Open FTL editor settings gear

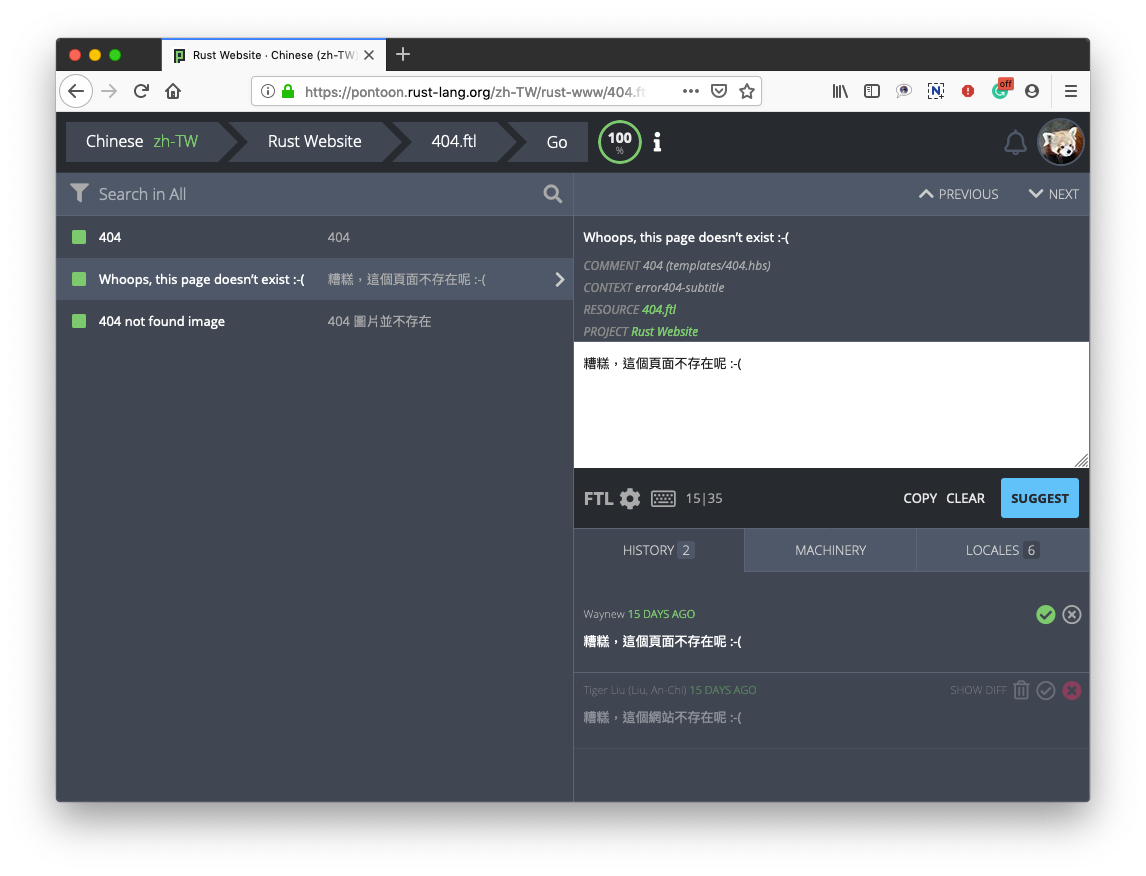[x=630, y=498]
